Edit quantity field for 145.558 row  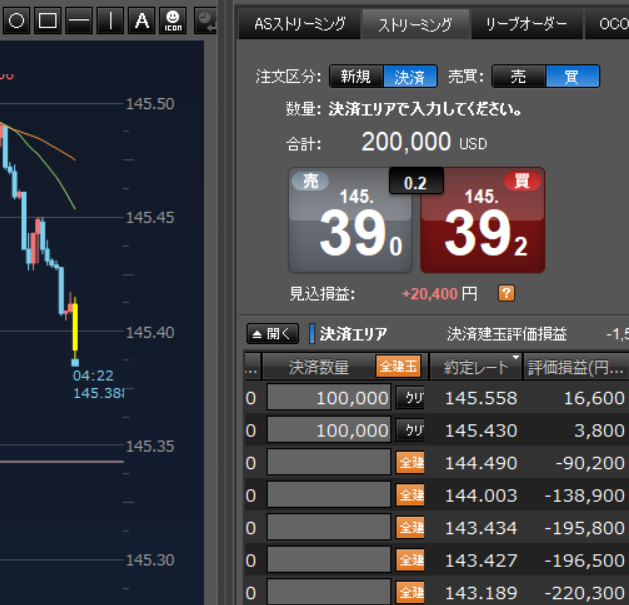[x=329, y=398]
